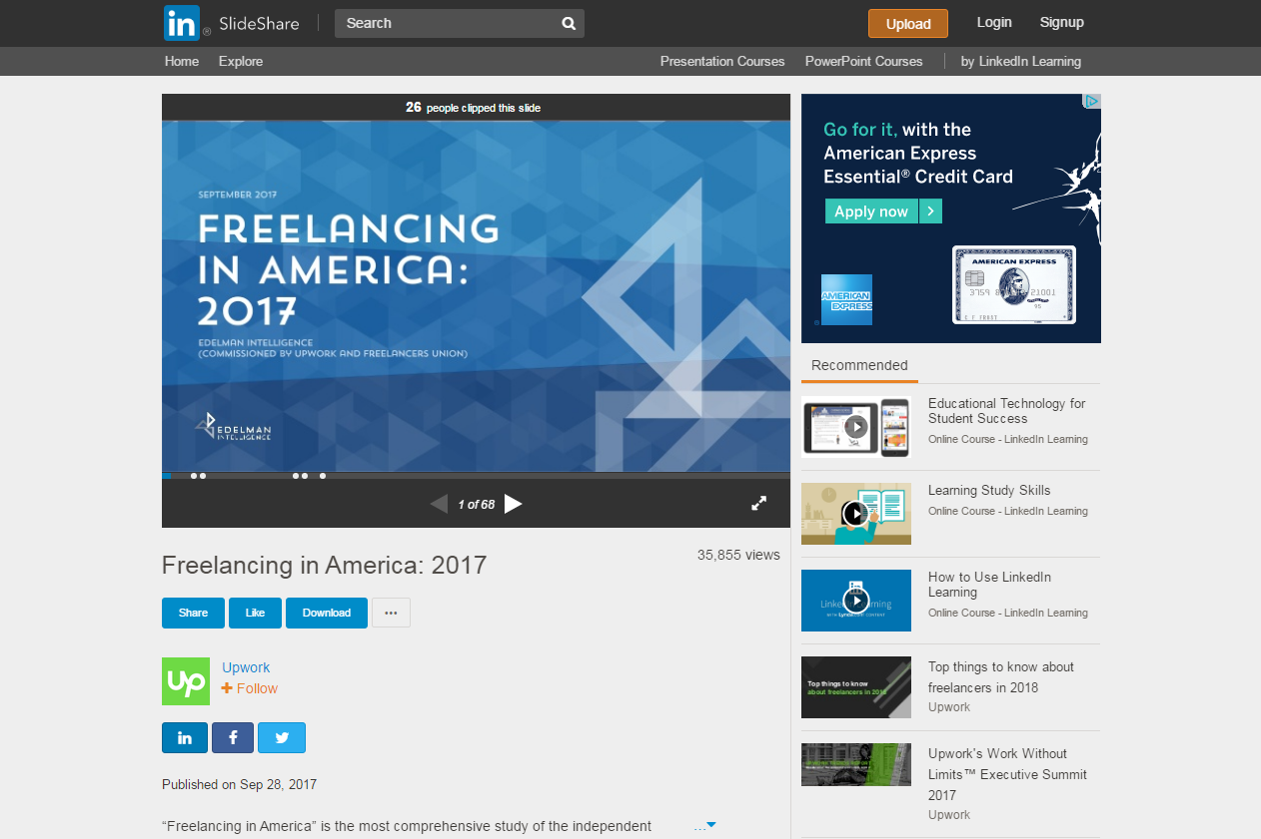Viewport: 1261px width, 839px height.
Task: Share on Facebook icon button
Action: click(233, 738)
